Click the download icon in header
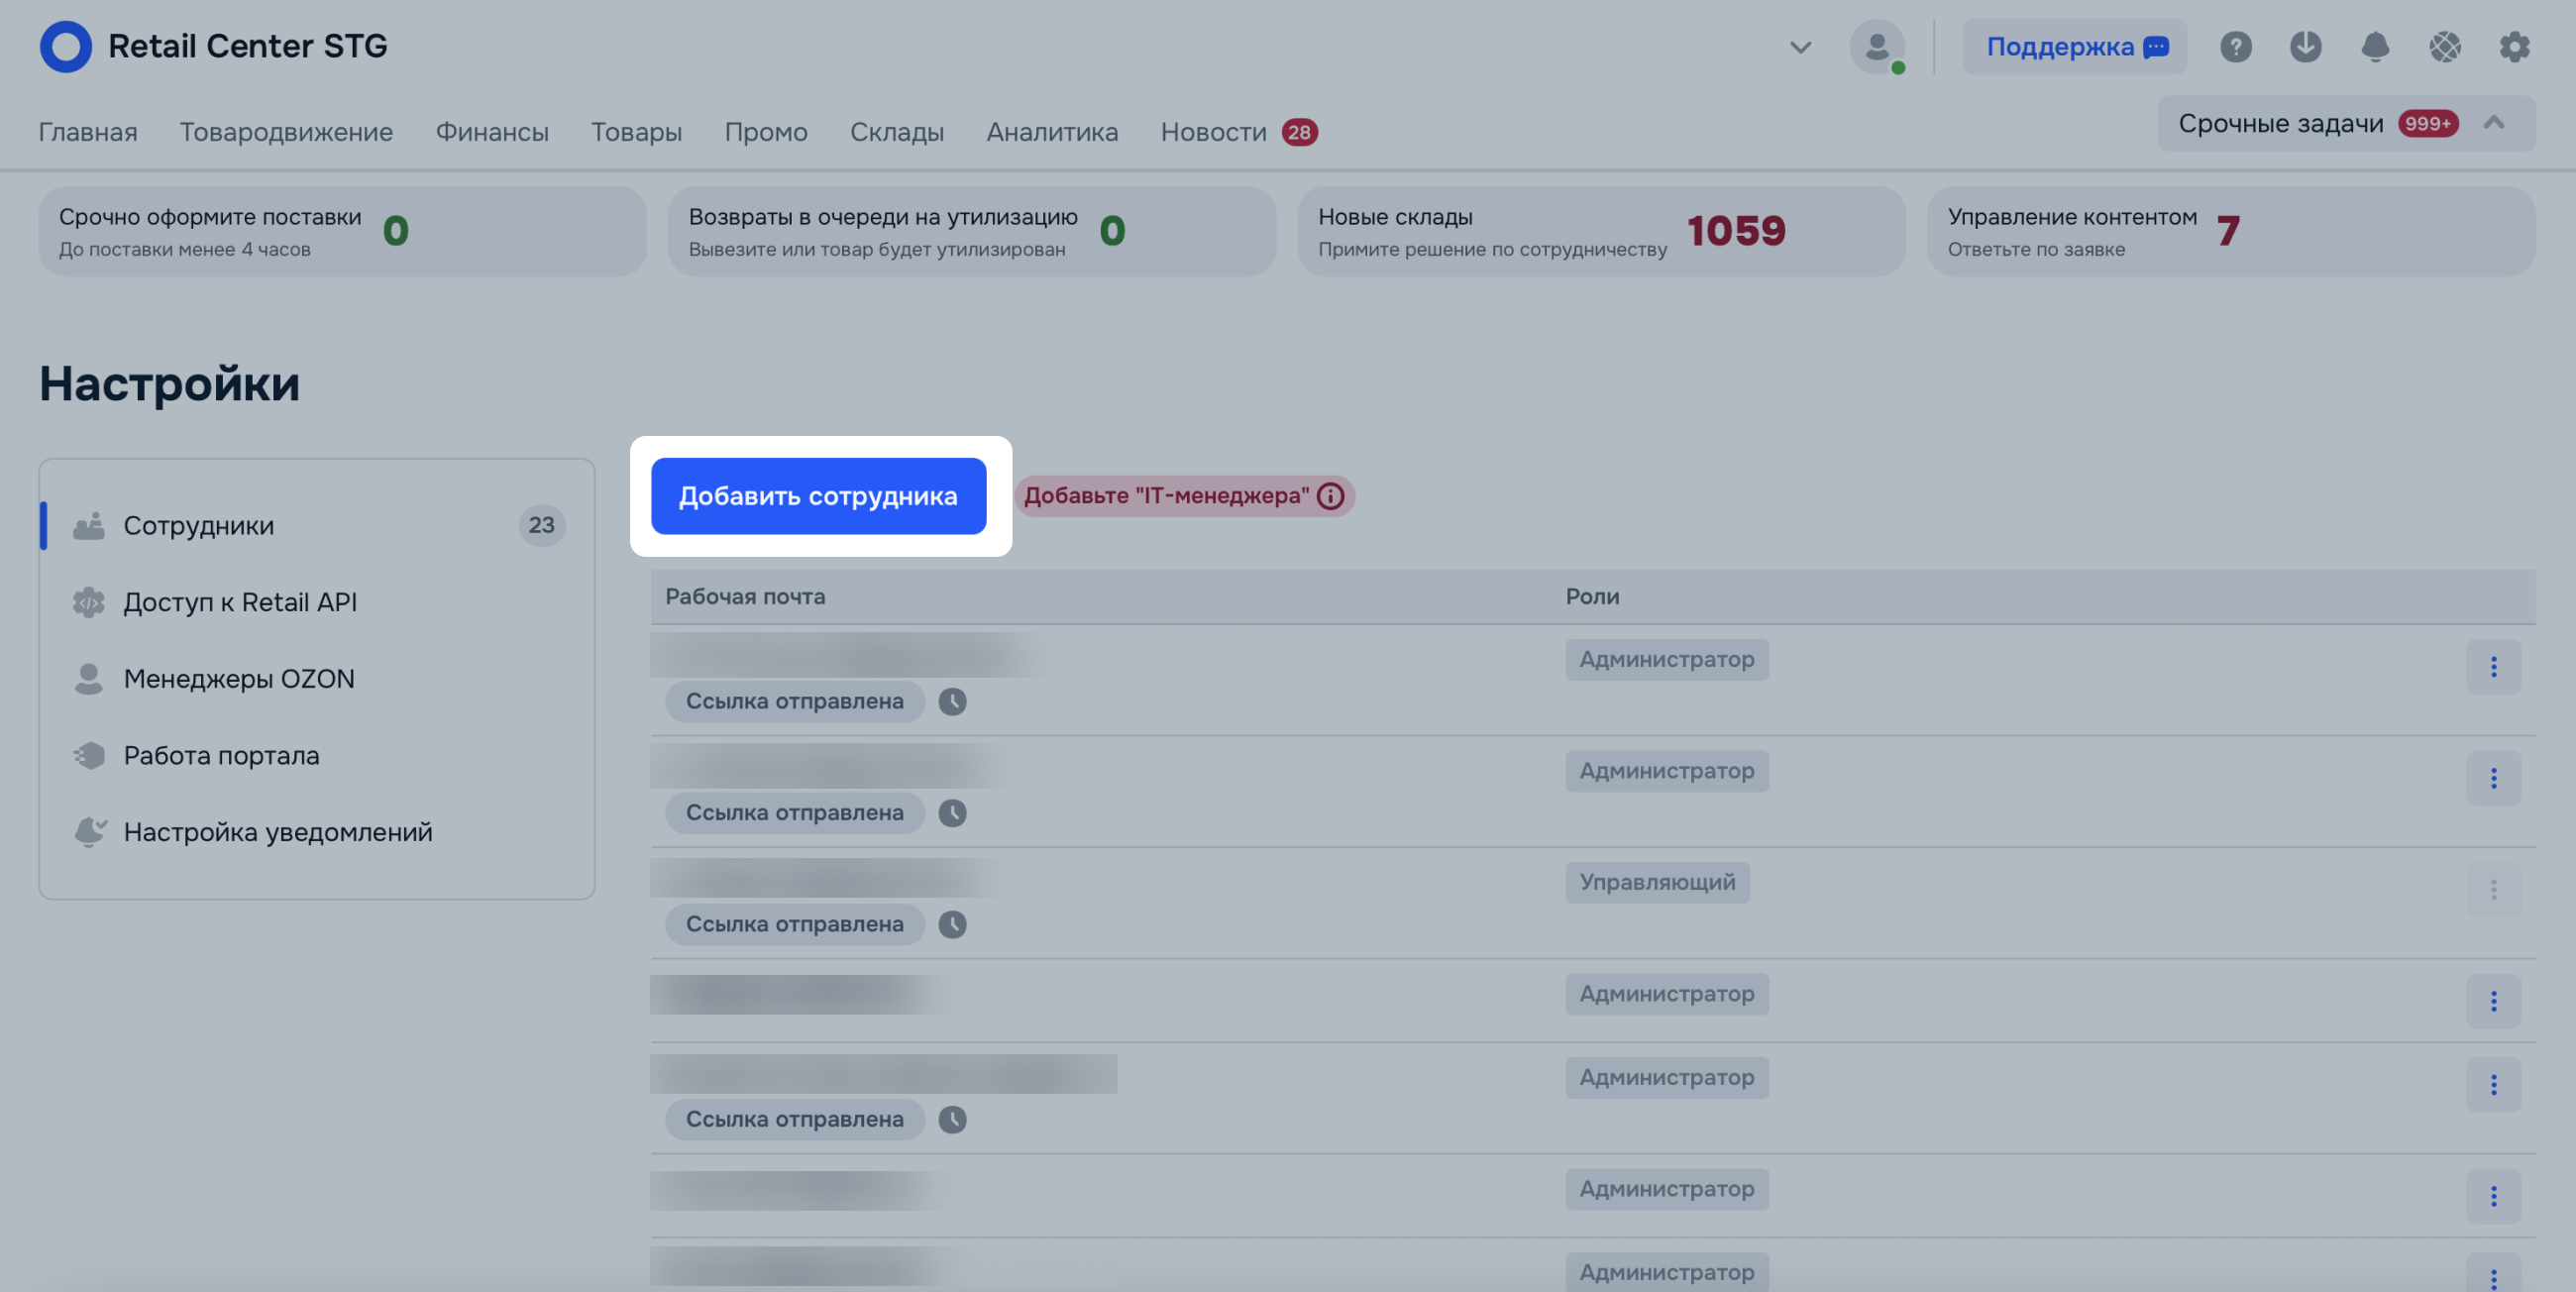Image resolution: width=2576 pixels, height=1292 pixels. point(2305,47)
